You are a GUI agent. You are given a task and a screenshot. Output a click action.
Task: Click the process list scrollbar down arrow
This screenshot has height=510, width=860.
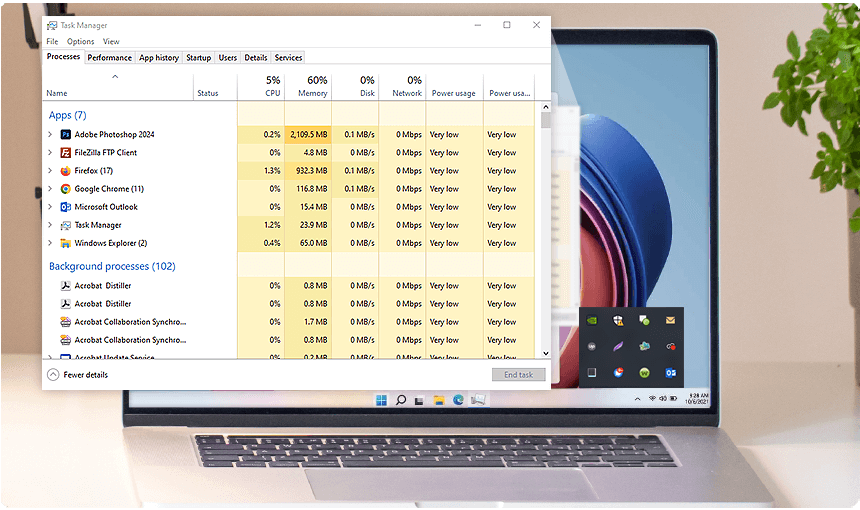point(546,353)
